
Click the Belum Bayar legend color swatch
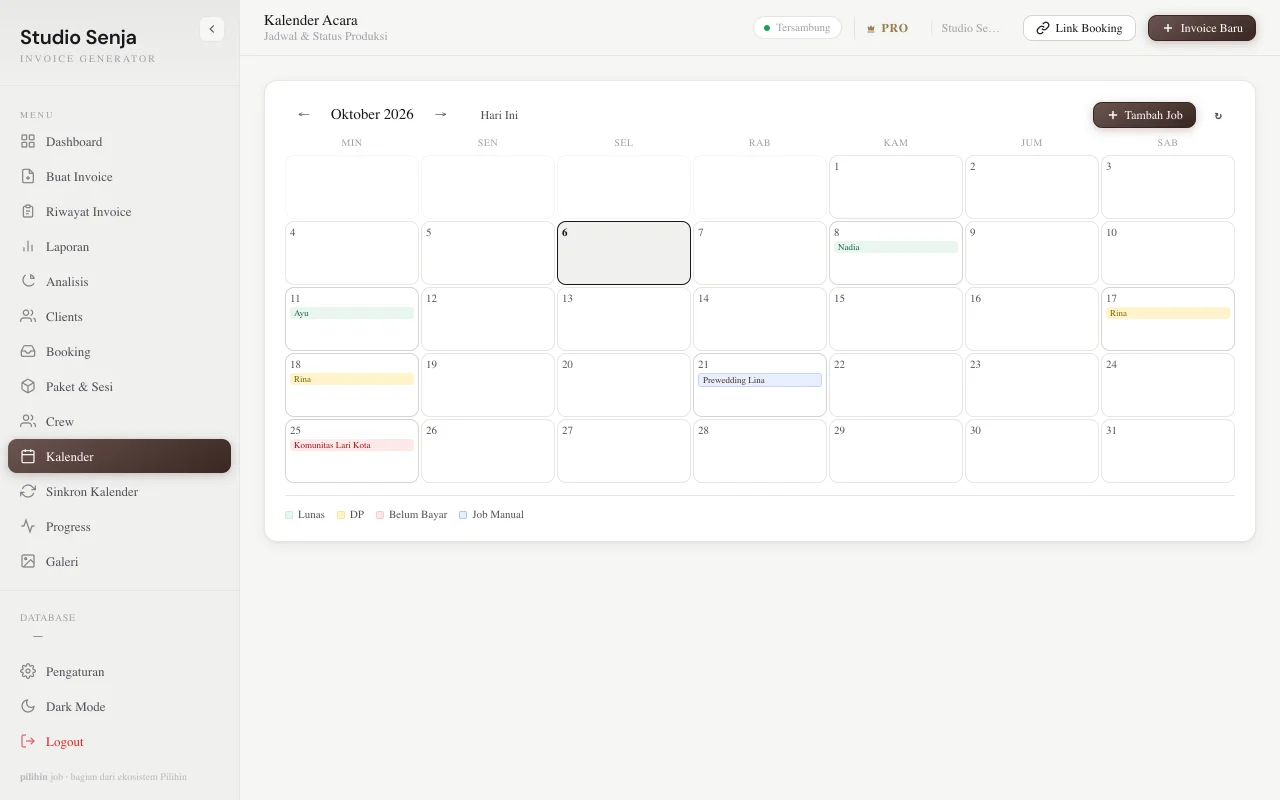380,515
